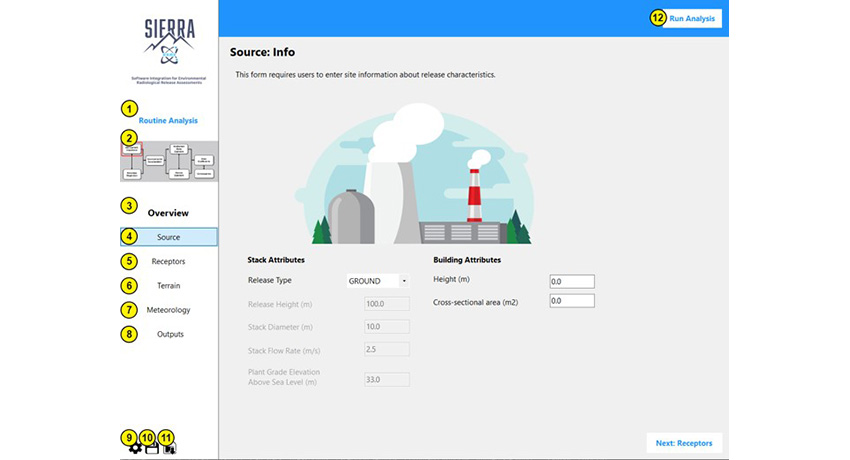Click the Run Analysis button
The height and width of the screenshot is (460, 850).
click(692, 18)
